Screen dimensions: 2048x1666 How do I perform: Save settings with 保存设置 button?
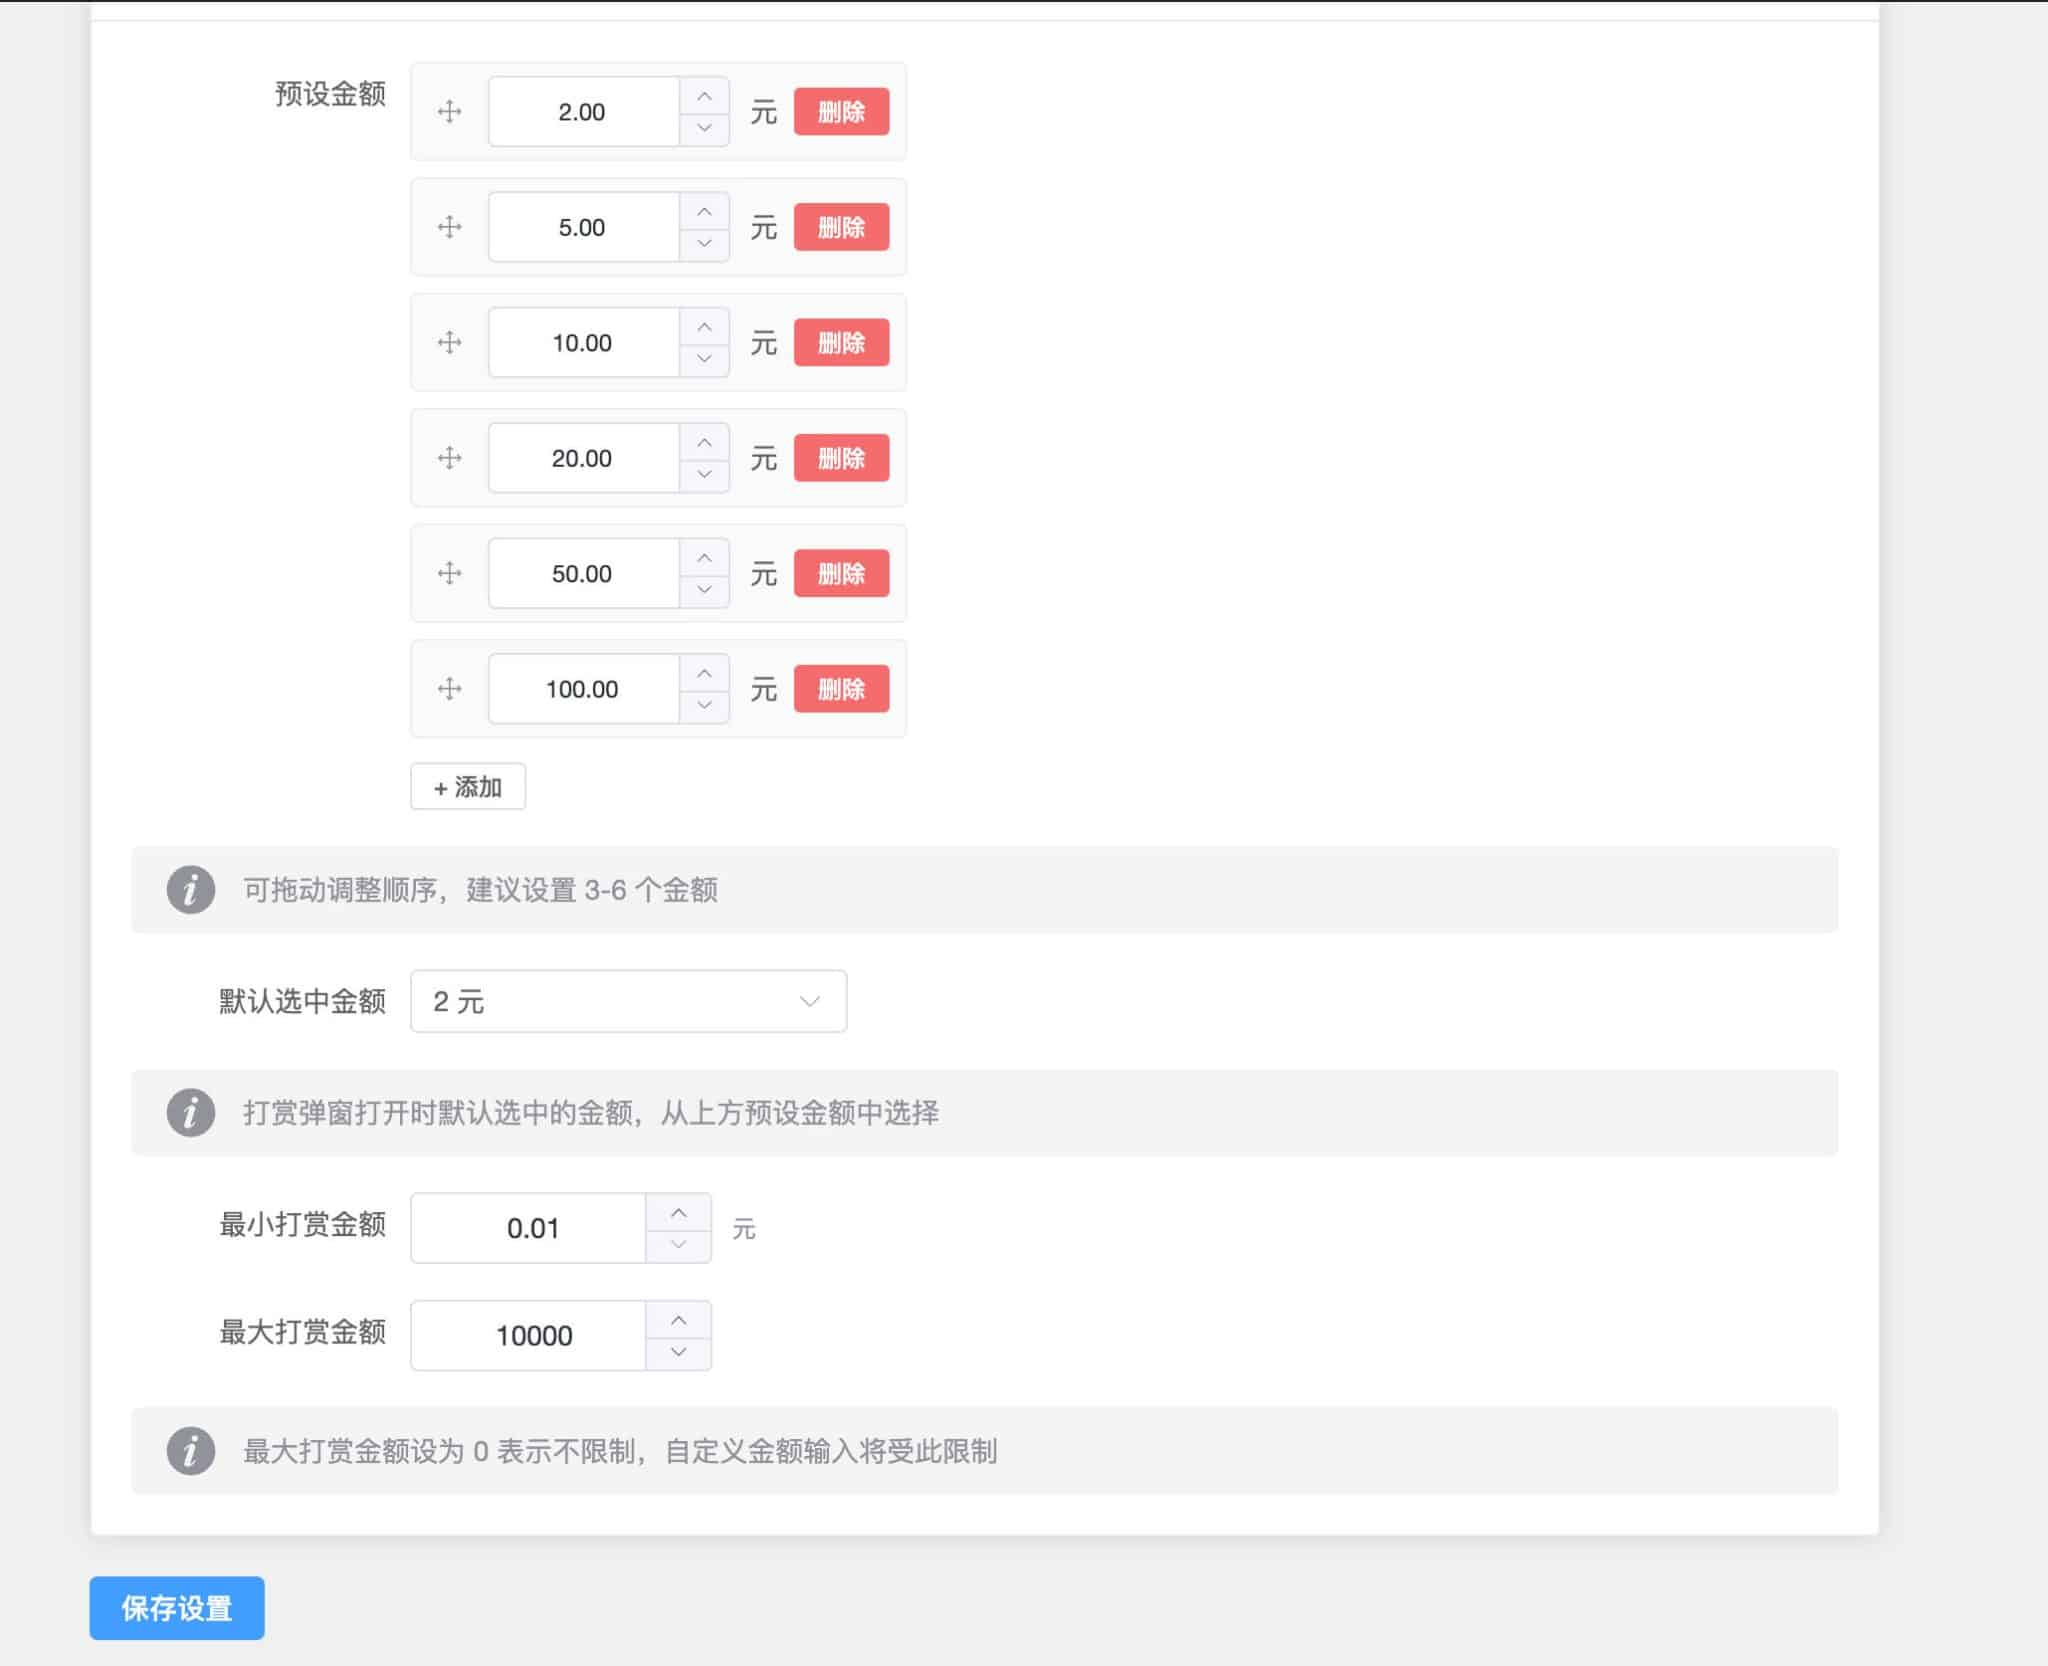(177, 1608)
